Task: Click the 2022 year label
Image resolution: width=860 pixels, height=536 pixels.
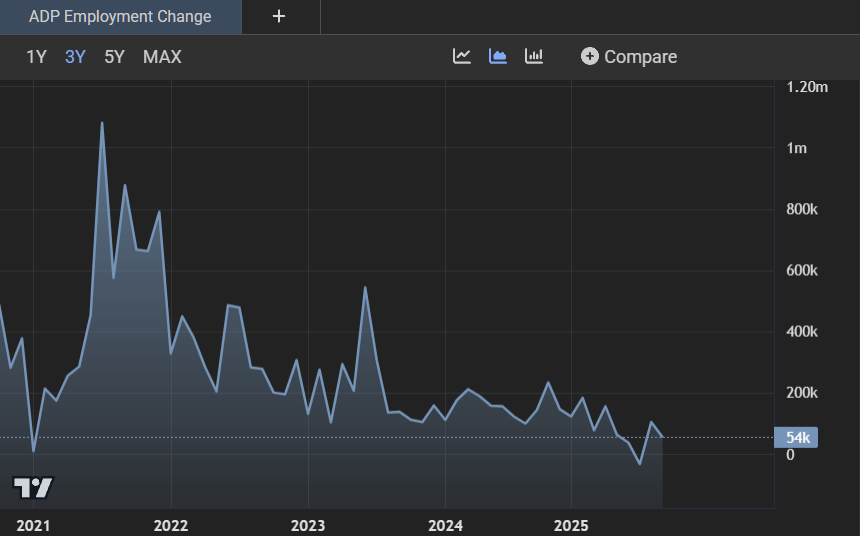Action: coord(171,526)
